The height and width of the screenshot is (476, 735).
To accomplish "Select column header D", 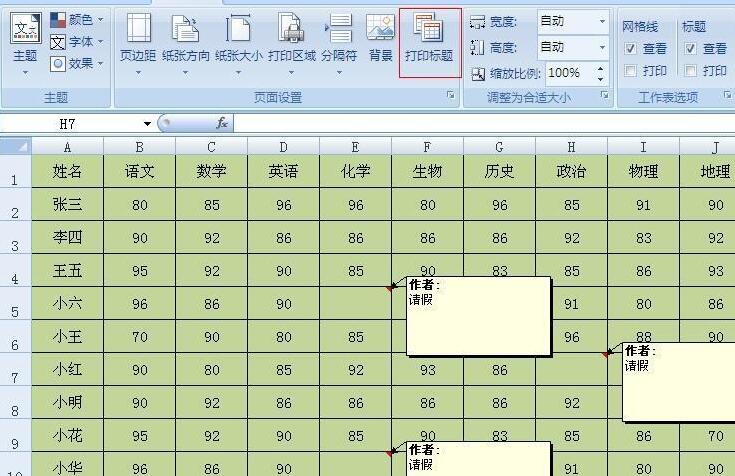I will [284, 147].
